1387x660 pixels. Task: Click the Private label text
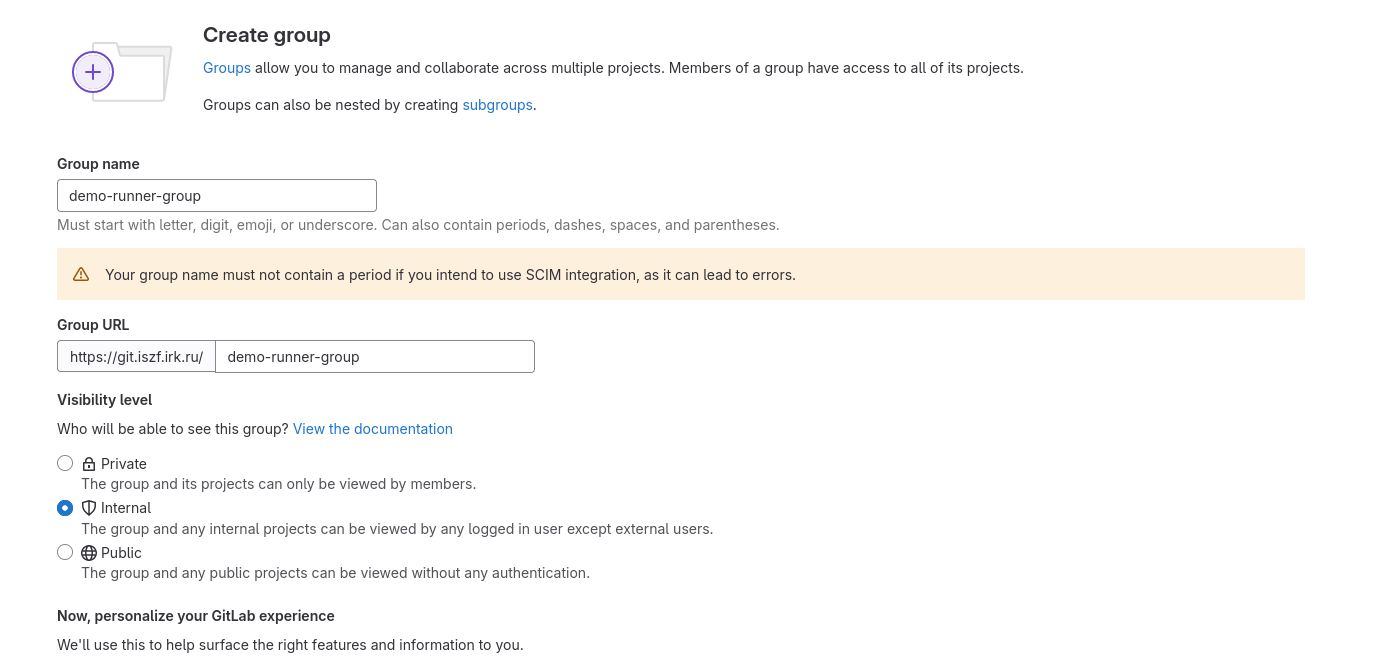click(x=124, y=464)
